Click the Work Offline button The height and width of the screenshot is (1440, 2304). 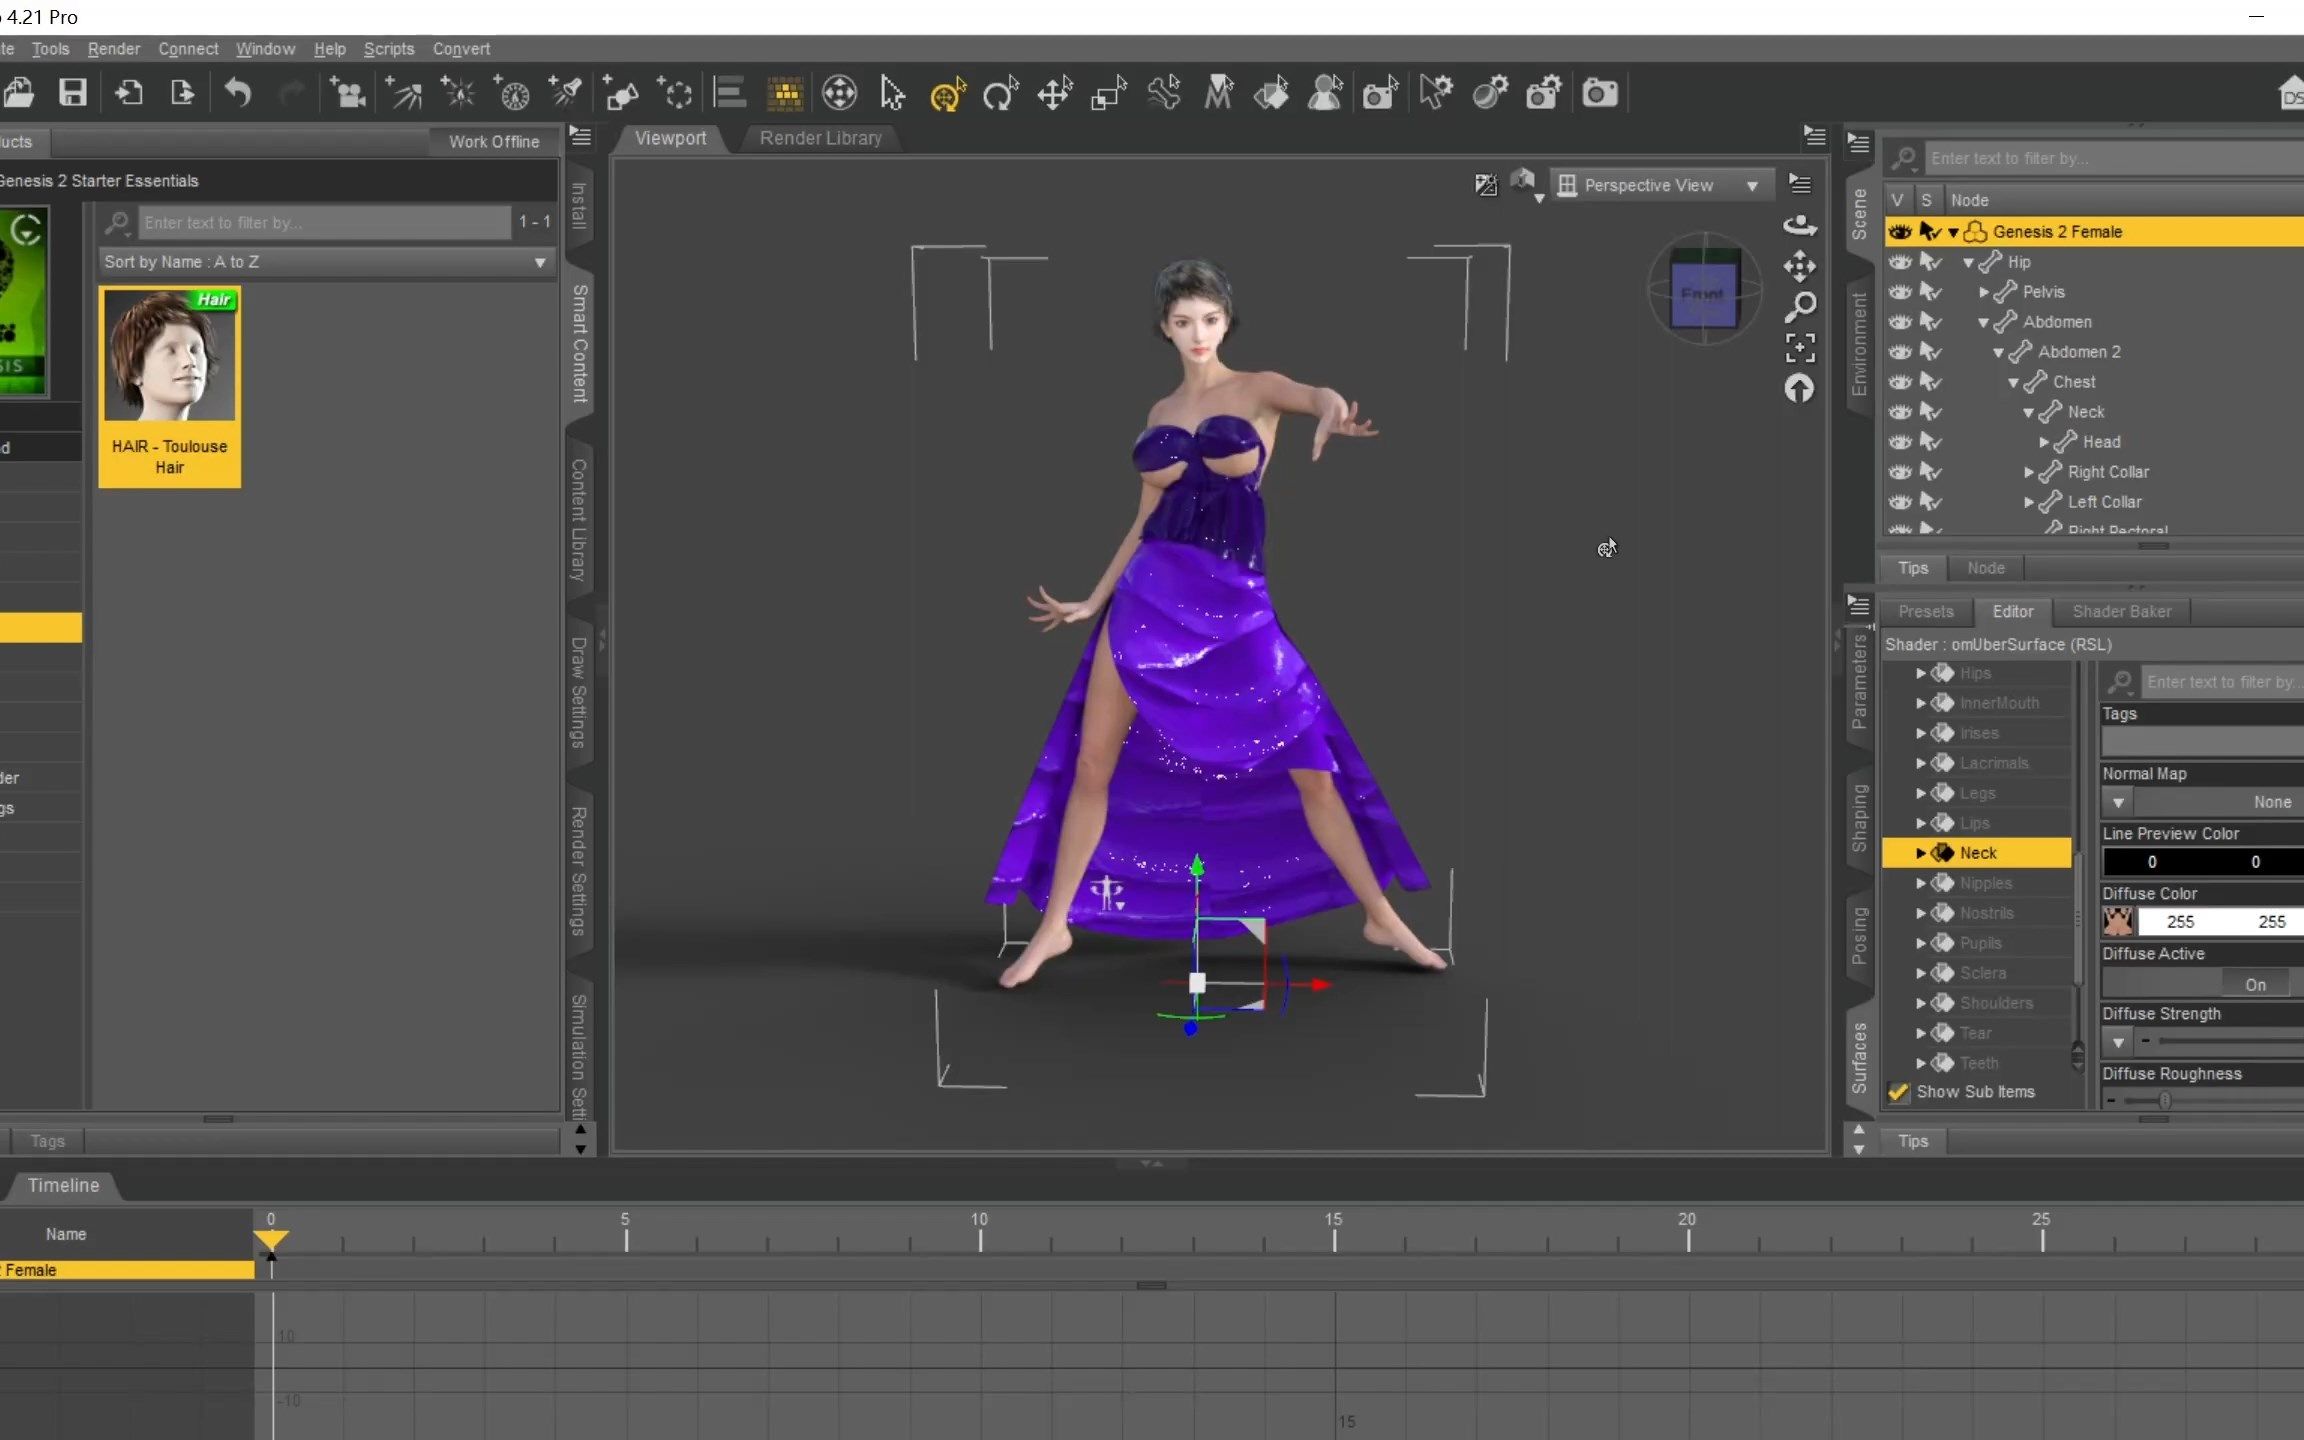click(x=493, y=142)
